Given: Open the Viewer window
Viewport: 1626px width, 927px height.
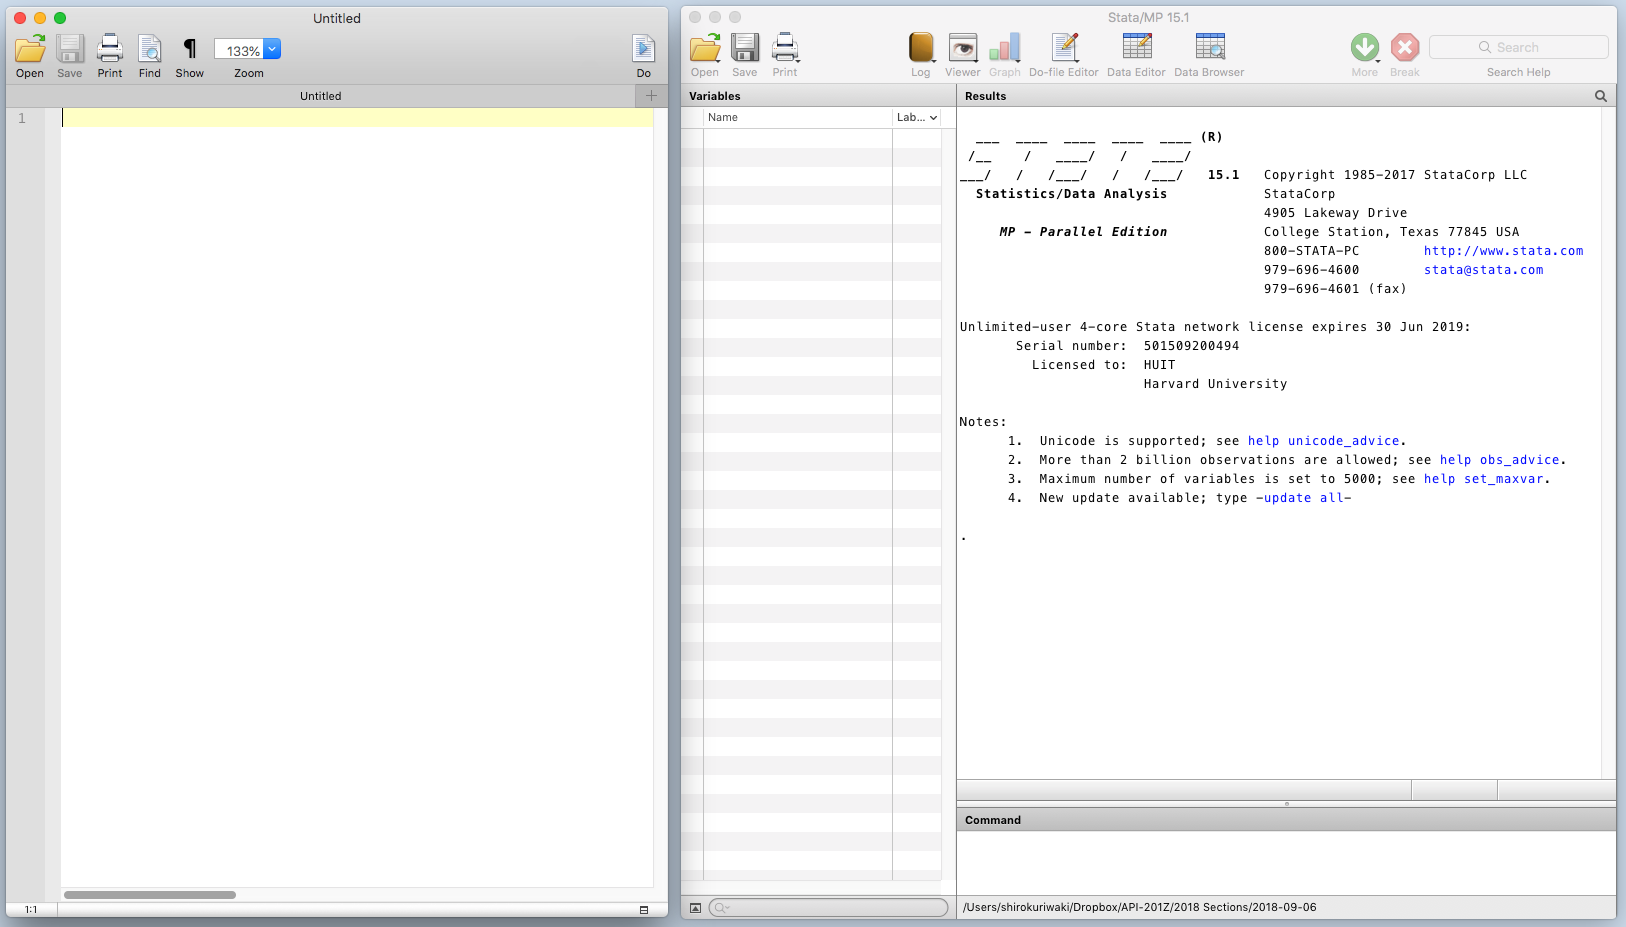Looking at the screenshot, I should pyautogui.click(x=962, y=49).
